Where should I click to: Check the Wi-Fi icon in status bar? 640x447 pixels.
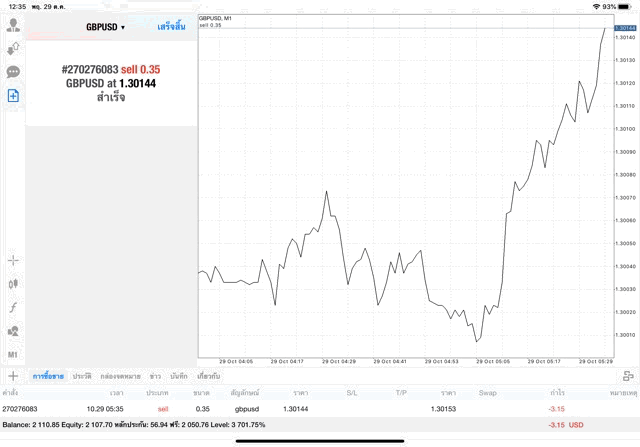point(597,7)
